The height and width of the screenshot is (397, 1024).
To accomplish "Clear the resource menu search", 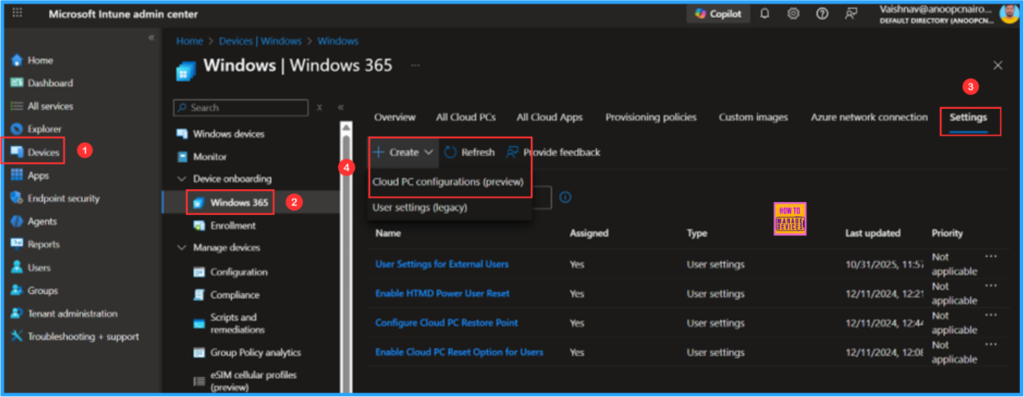I will [319, 108].
